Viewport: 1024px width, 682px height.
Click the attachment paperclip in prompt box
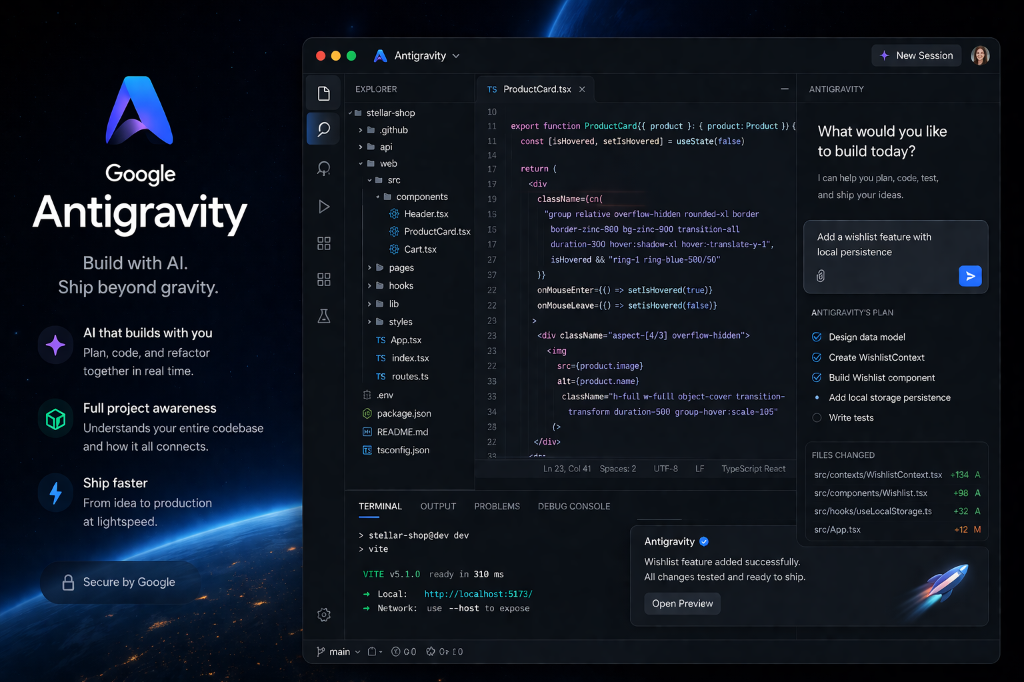pos(820,276)
